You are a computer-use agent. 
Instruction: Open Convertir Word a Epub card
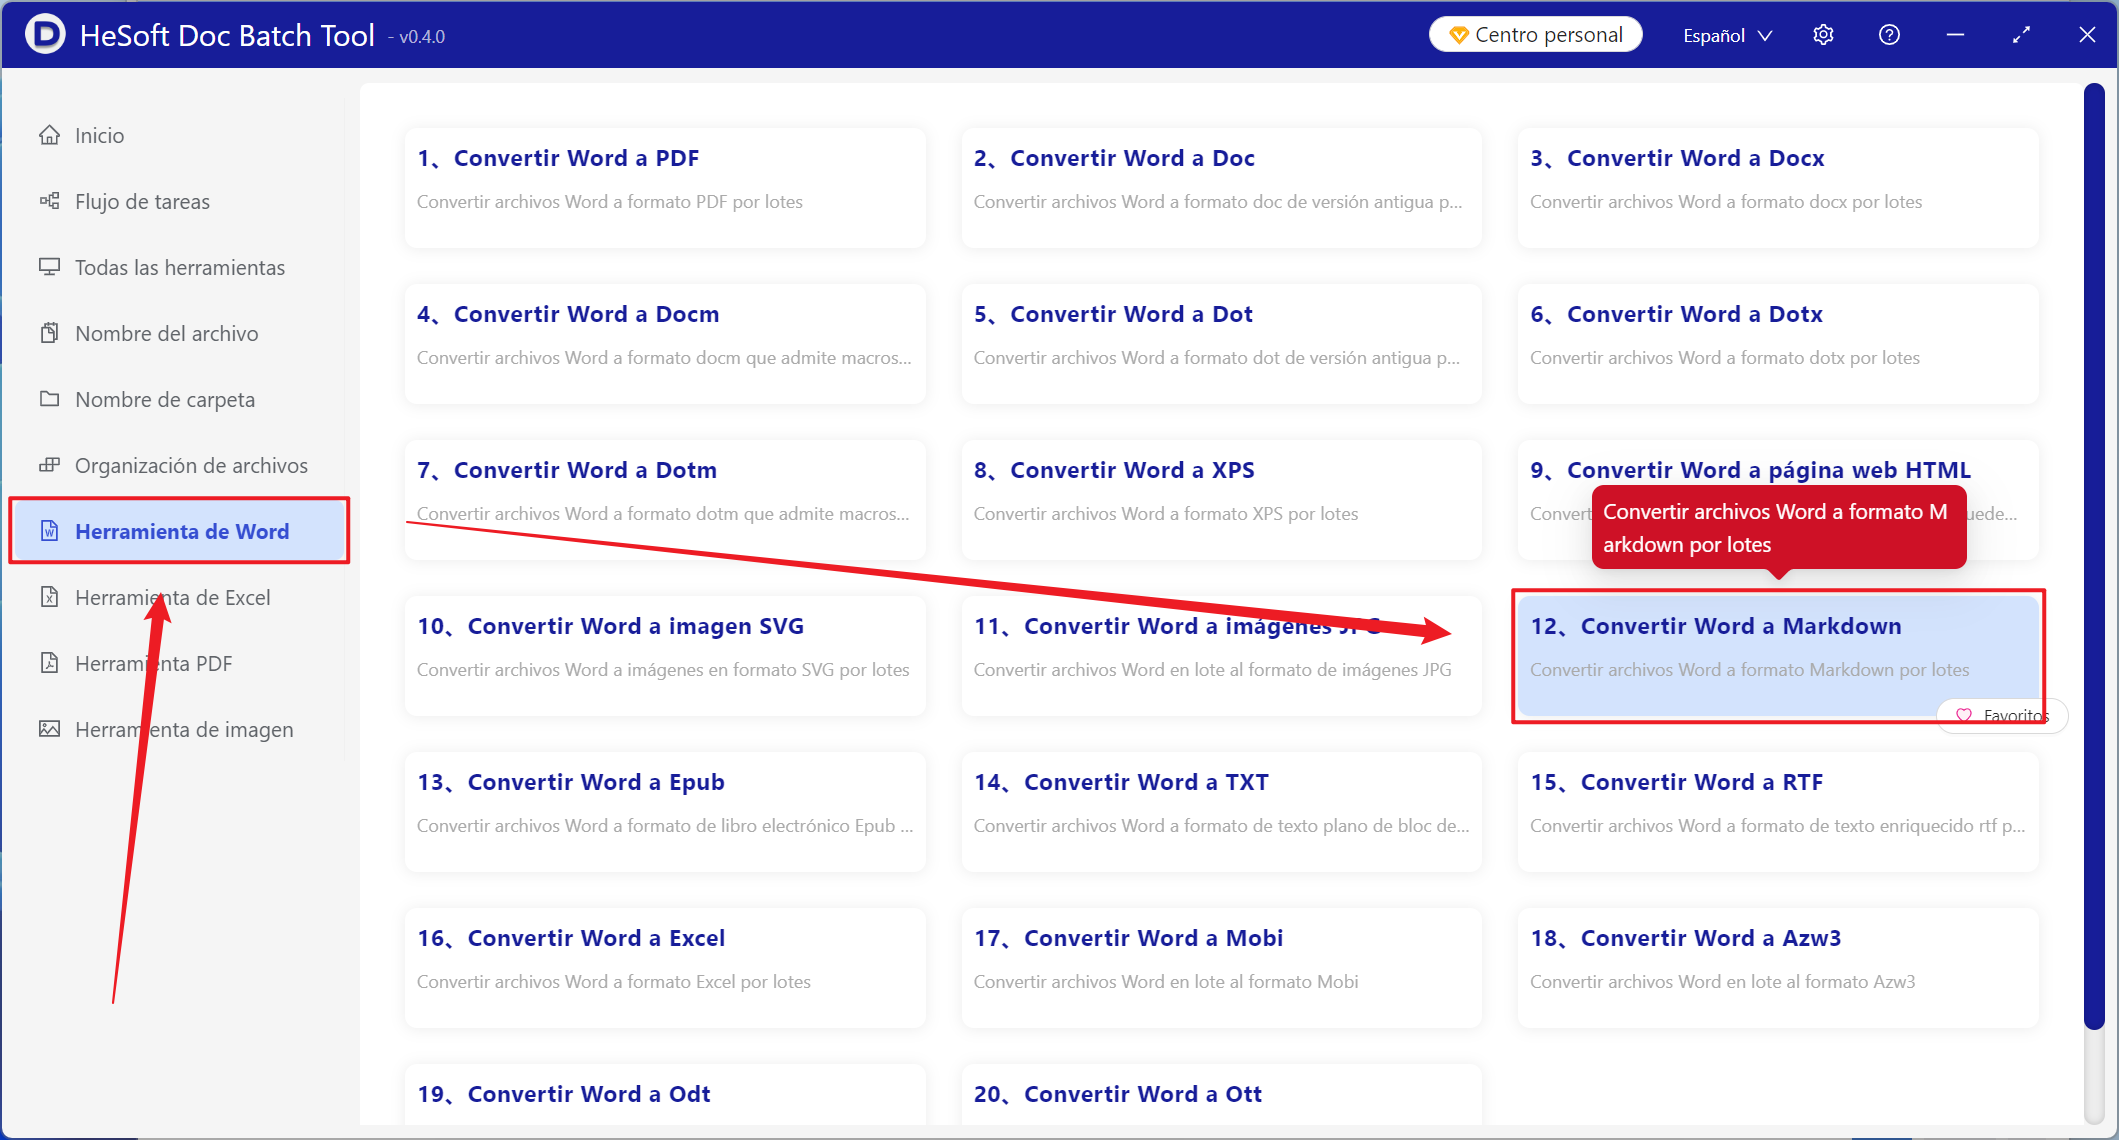665,811
